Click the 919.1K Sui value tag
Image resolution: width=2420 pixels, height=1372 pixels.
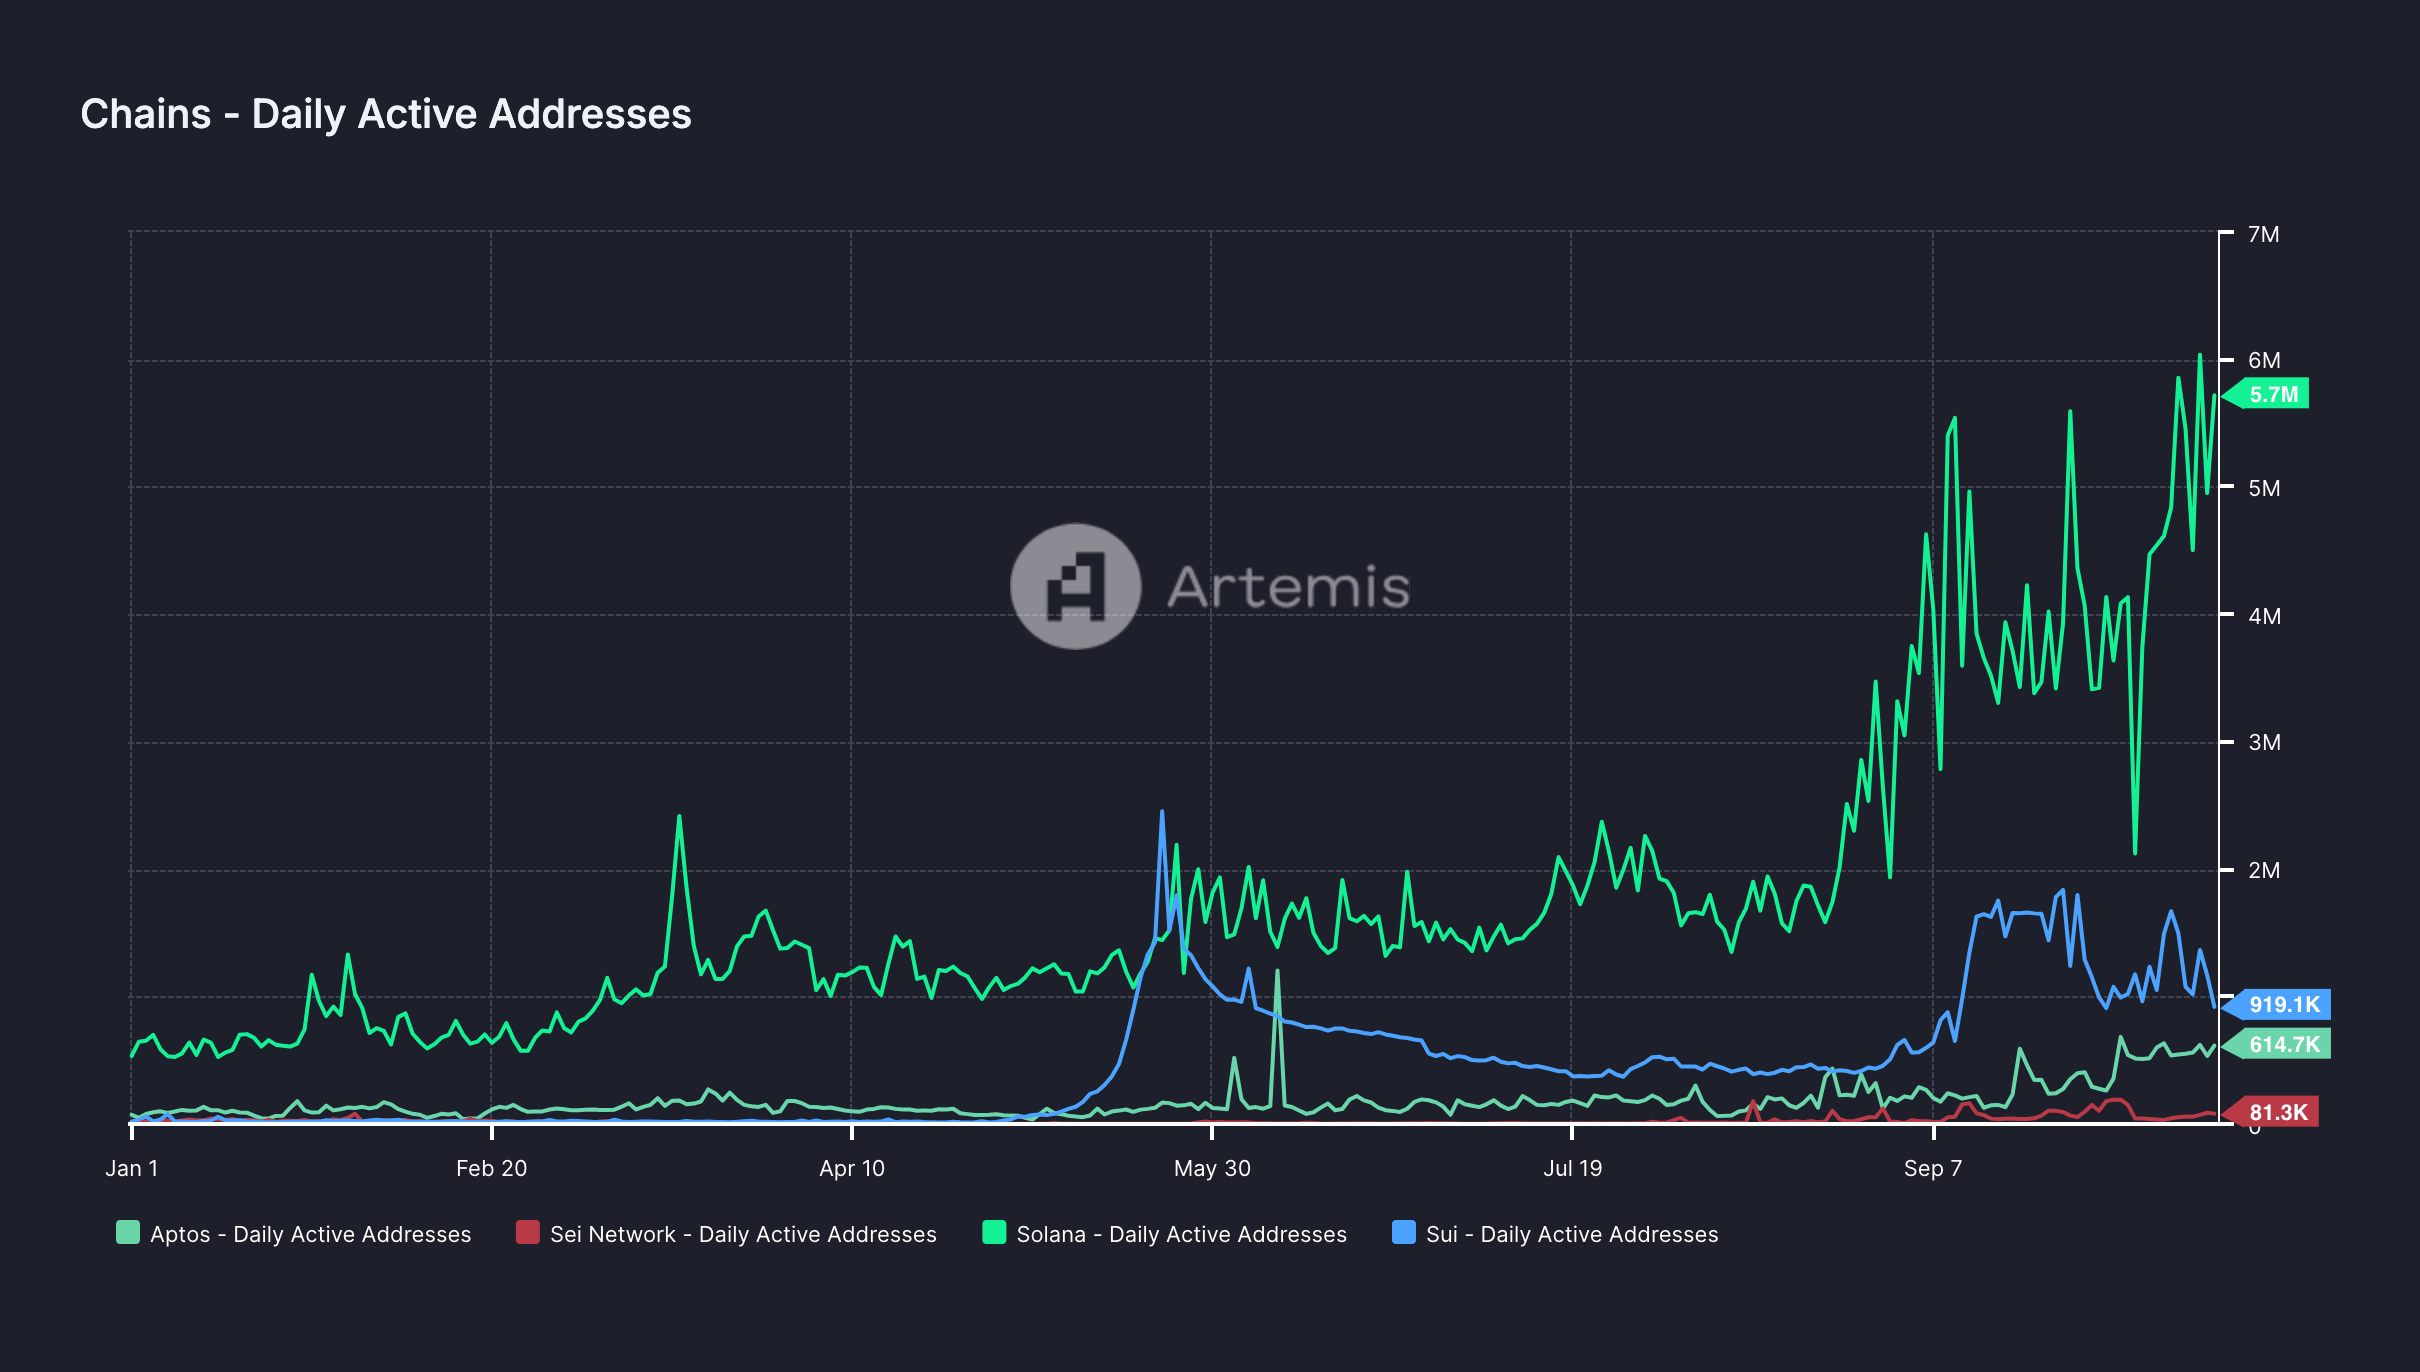2278,1004
